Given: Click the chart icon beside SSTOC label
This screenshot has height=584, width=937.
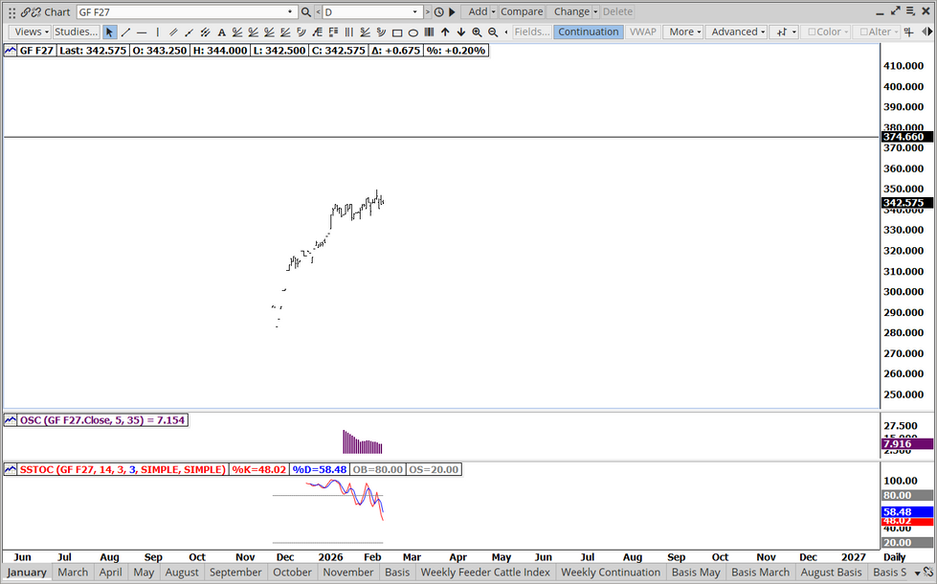Looking at the screenshot, I should (x=10, y=470).
